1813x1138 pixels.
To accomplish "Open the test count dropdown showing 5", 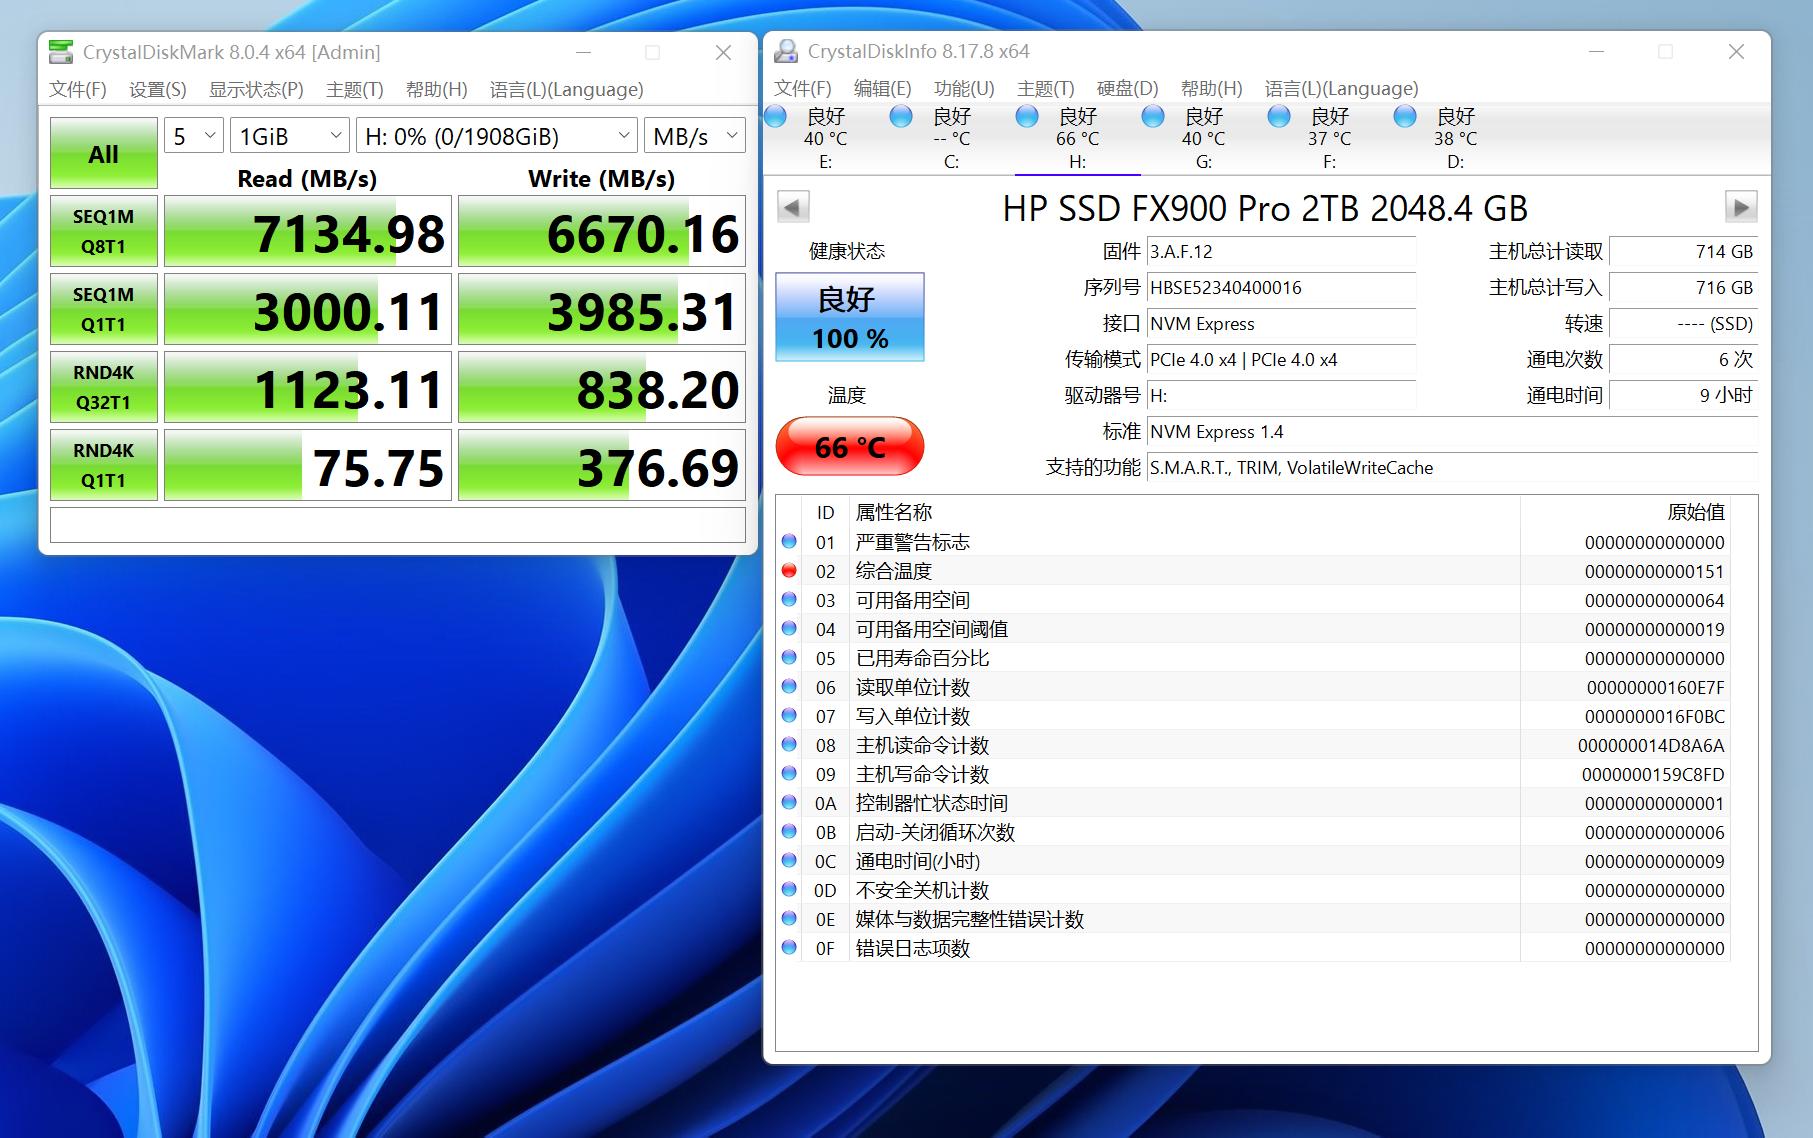I will coord(192,134).
